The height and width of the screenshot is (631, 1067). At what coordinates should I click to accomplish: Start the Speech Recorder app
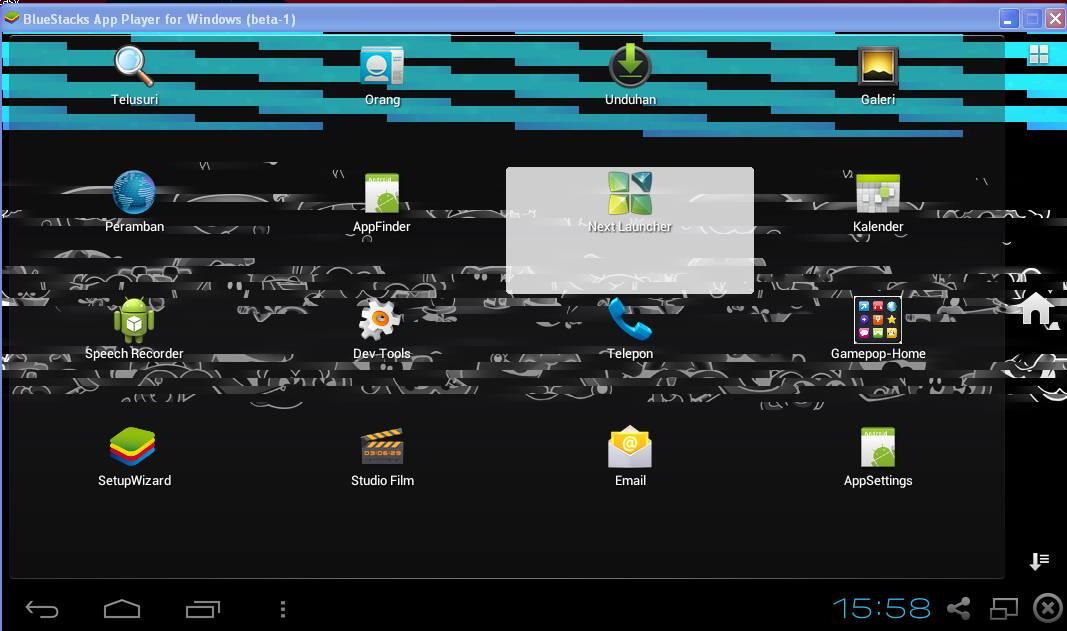(x=135, y=319)
